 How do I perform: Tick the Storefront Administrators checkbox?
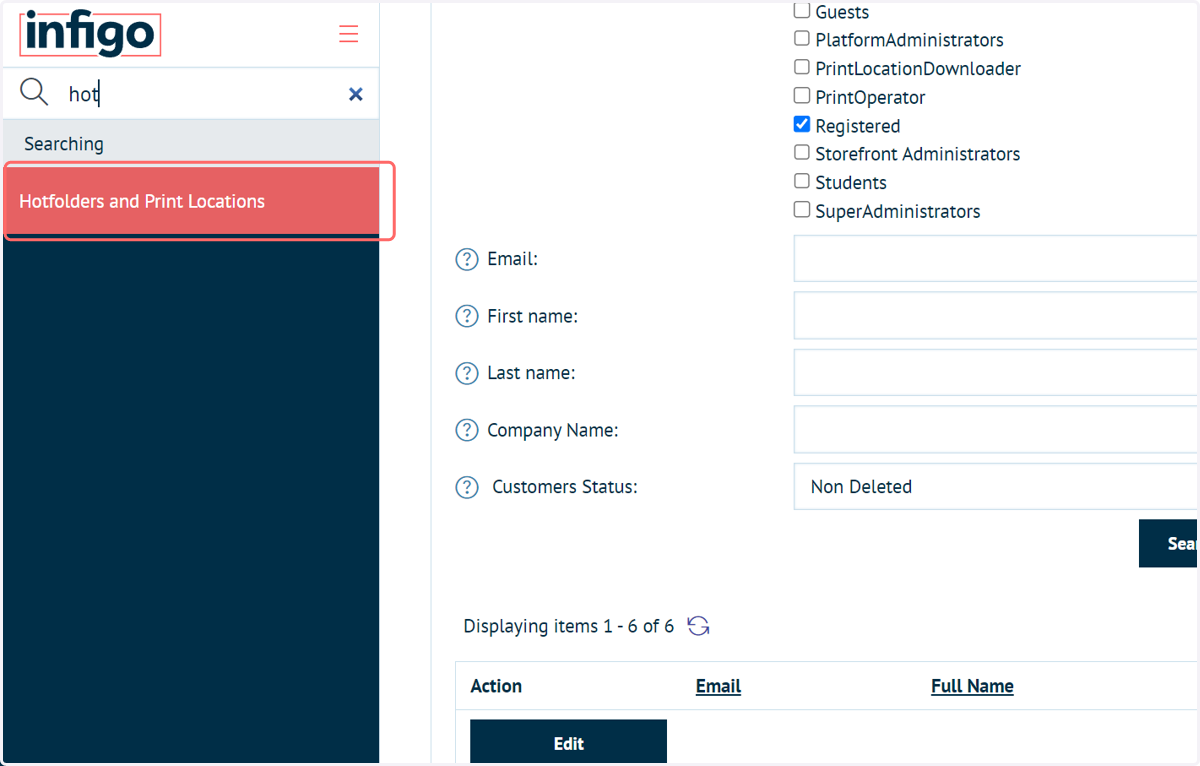pos(802,153)
